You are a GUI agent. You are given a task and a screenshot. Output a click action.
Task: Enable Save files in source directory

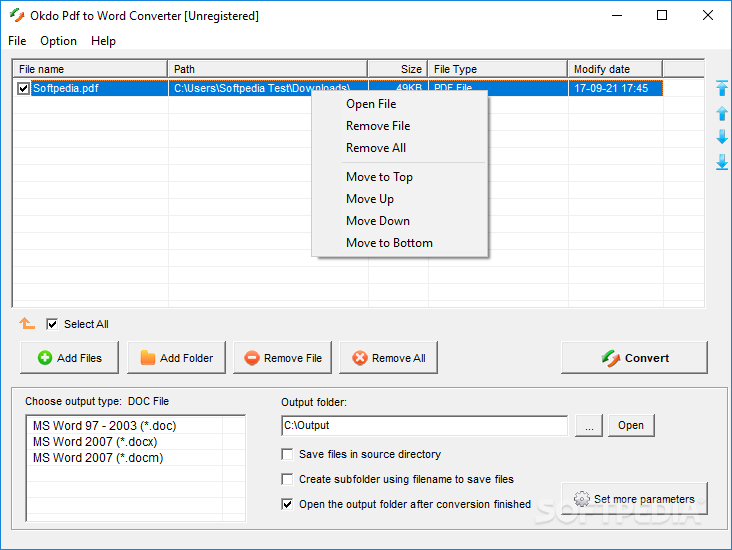click(287, 454)
